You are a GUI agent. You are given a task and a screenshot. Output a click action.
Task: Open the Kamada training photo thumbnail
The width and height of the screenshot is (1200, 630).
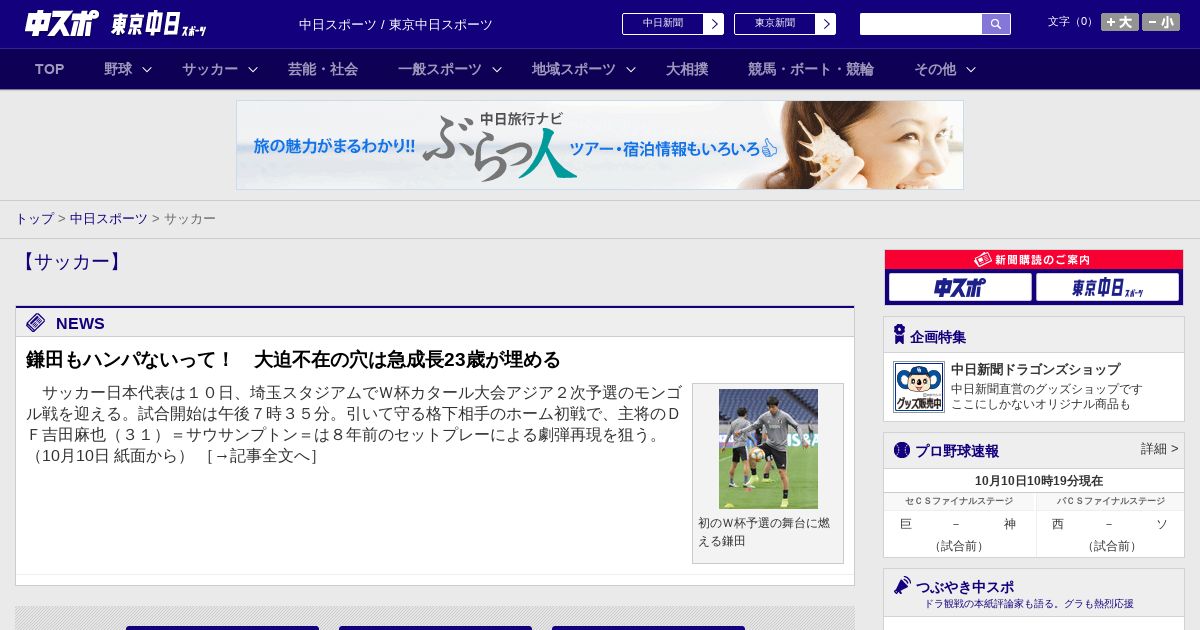(x=768, y=449)
